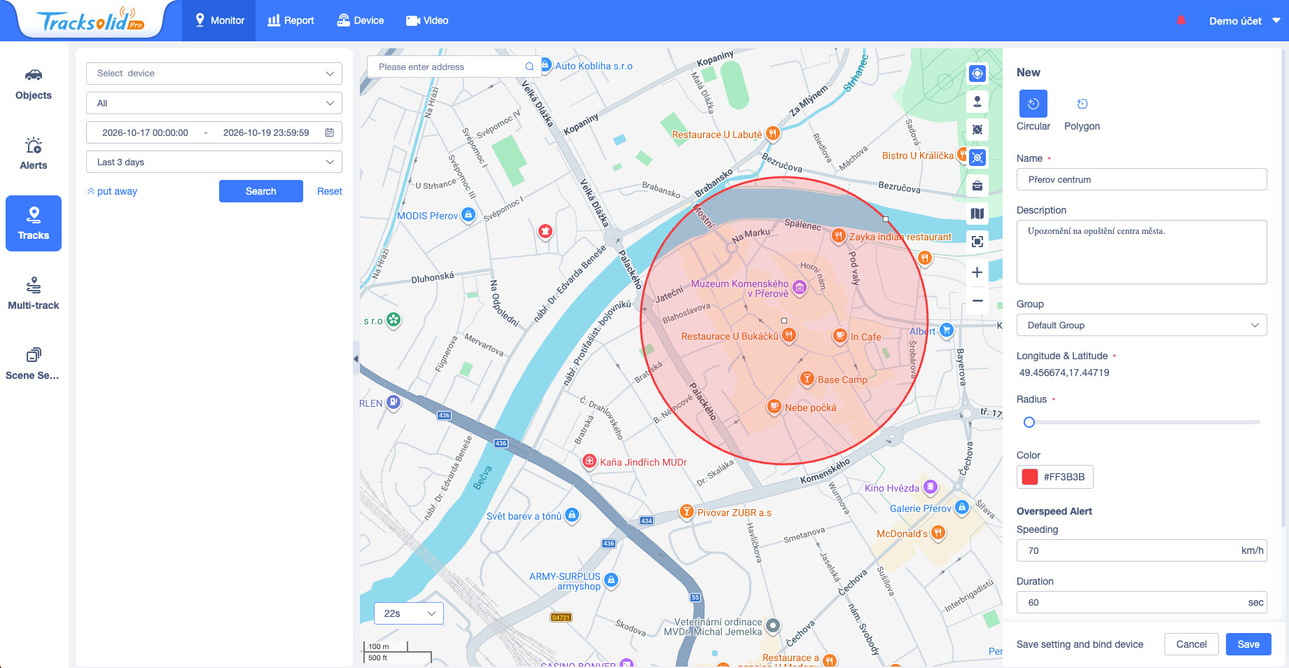Open the Scene Se... sidebar section

[33, 363]
